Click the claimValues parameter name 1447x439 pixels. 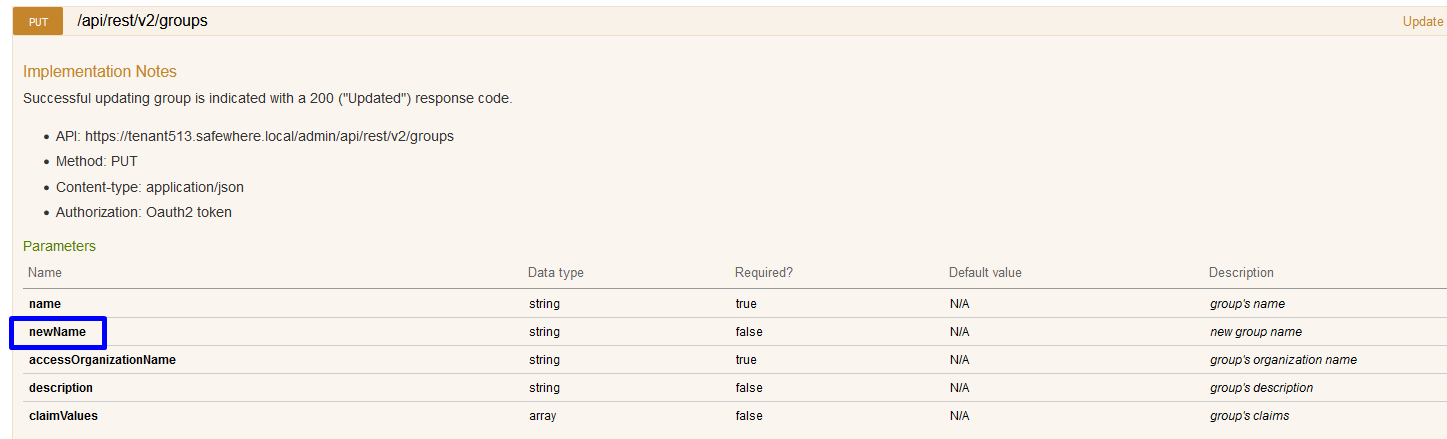click(x=63, y=416)
